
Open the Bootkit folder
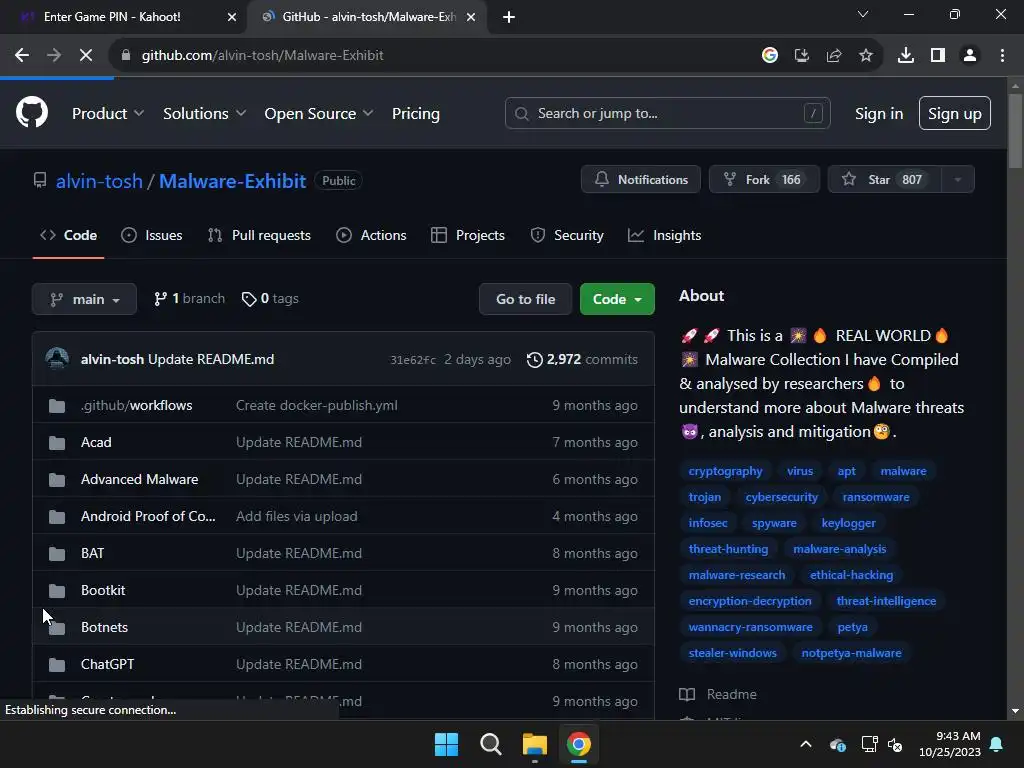pyautogui.click(x=103, y=590)
